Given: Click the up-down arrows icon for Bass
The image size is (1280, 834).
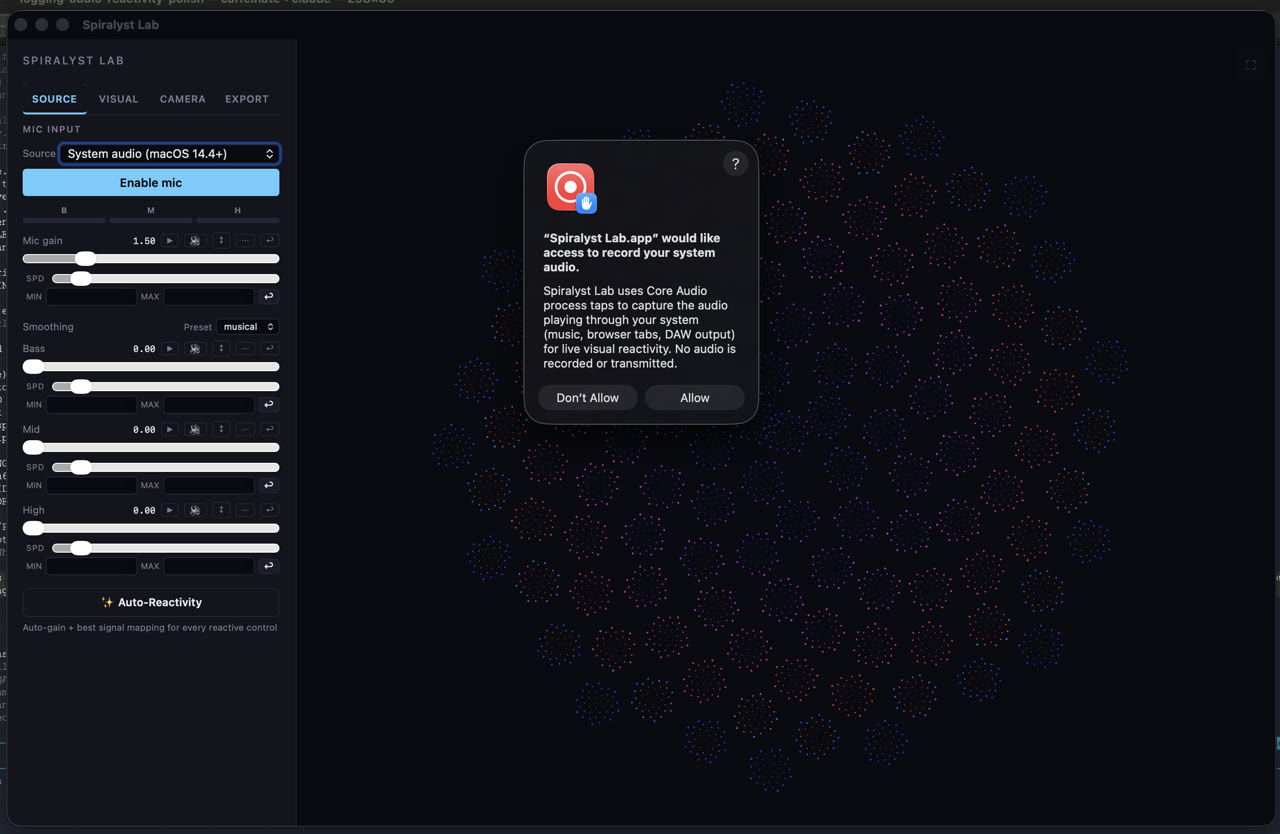Looking at the screenshot, I should coord(221,349).
